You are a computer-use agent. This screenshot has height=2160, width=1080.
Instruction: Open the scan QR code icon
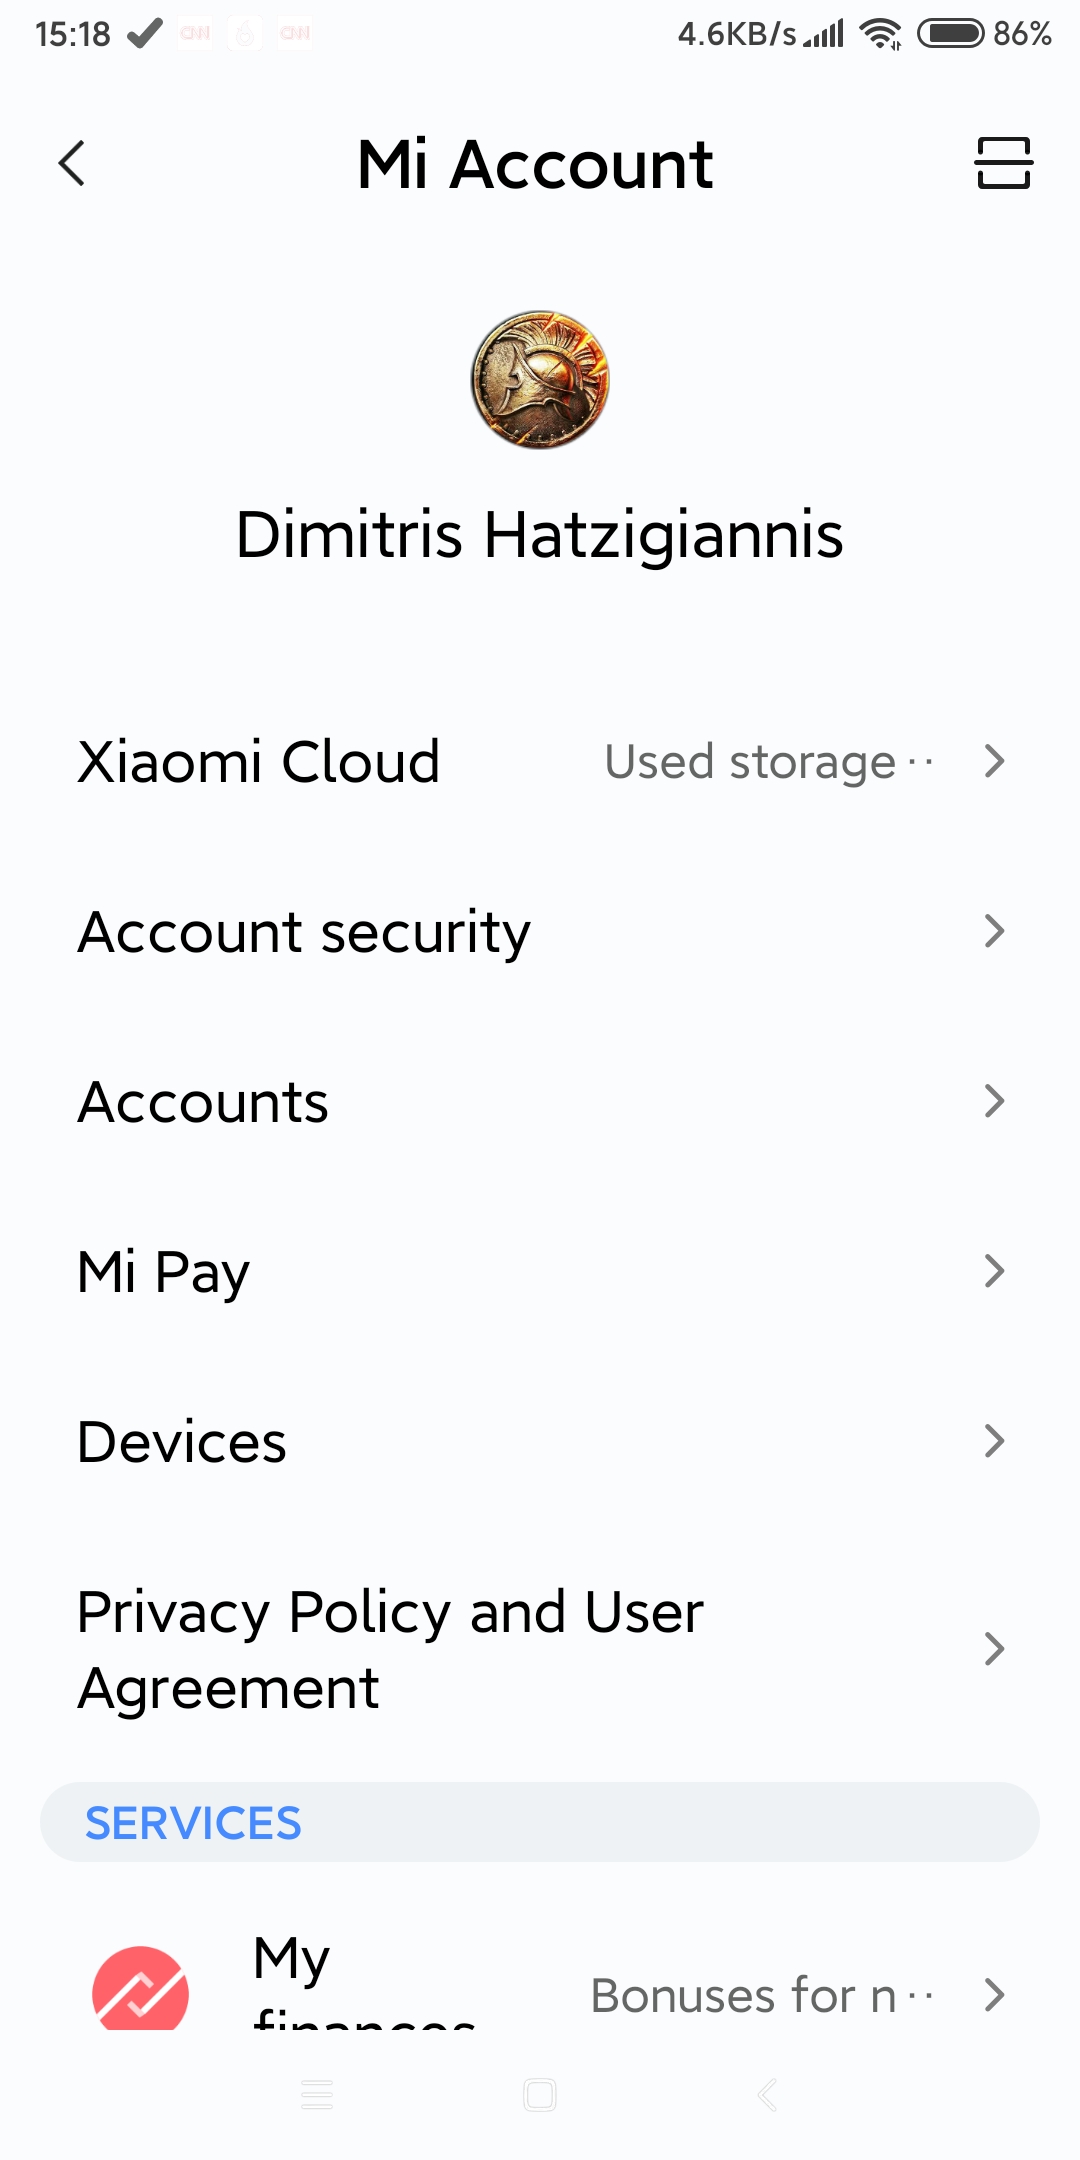click(1003, 163)
